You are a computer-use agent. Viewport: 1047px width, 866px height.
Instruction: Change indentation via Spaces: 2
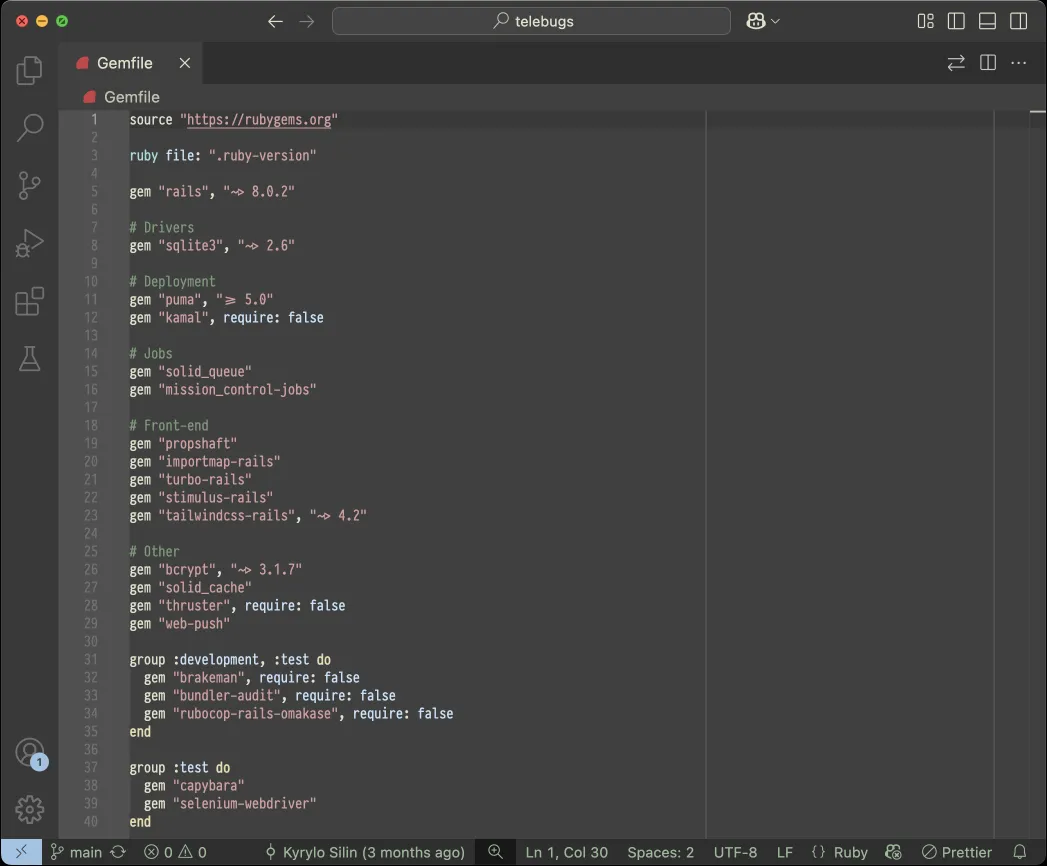[660, 852]
